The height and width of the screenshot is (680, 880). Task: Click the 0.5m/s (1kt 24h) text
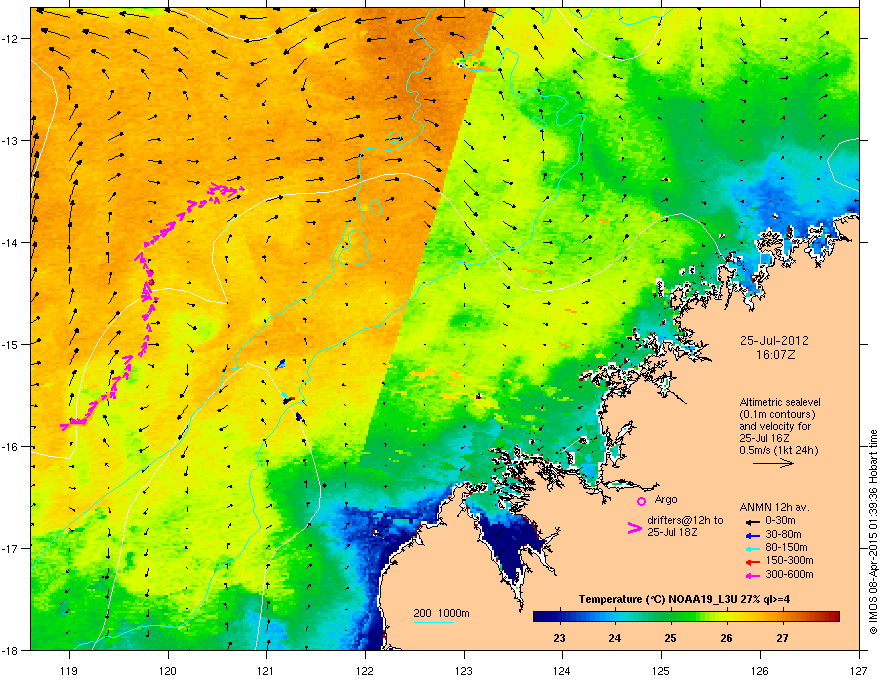(779, 450)
